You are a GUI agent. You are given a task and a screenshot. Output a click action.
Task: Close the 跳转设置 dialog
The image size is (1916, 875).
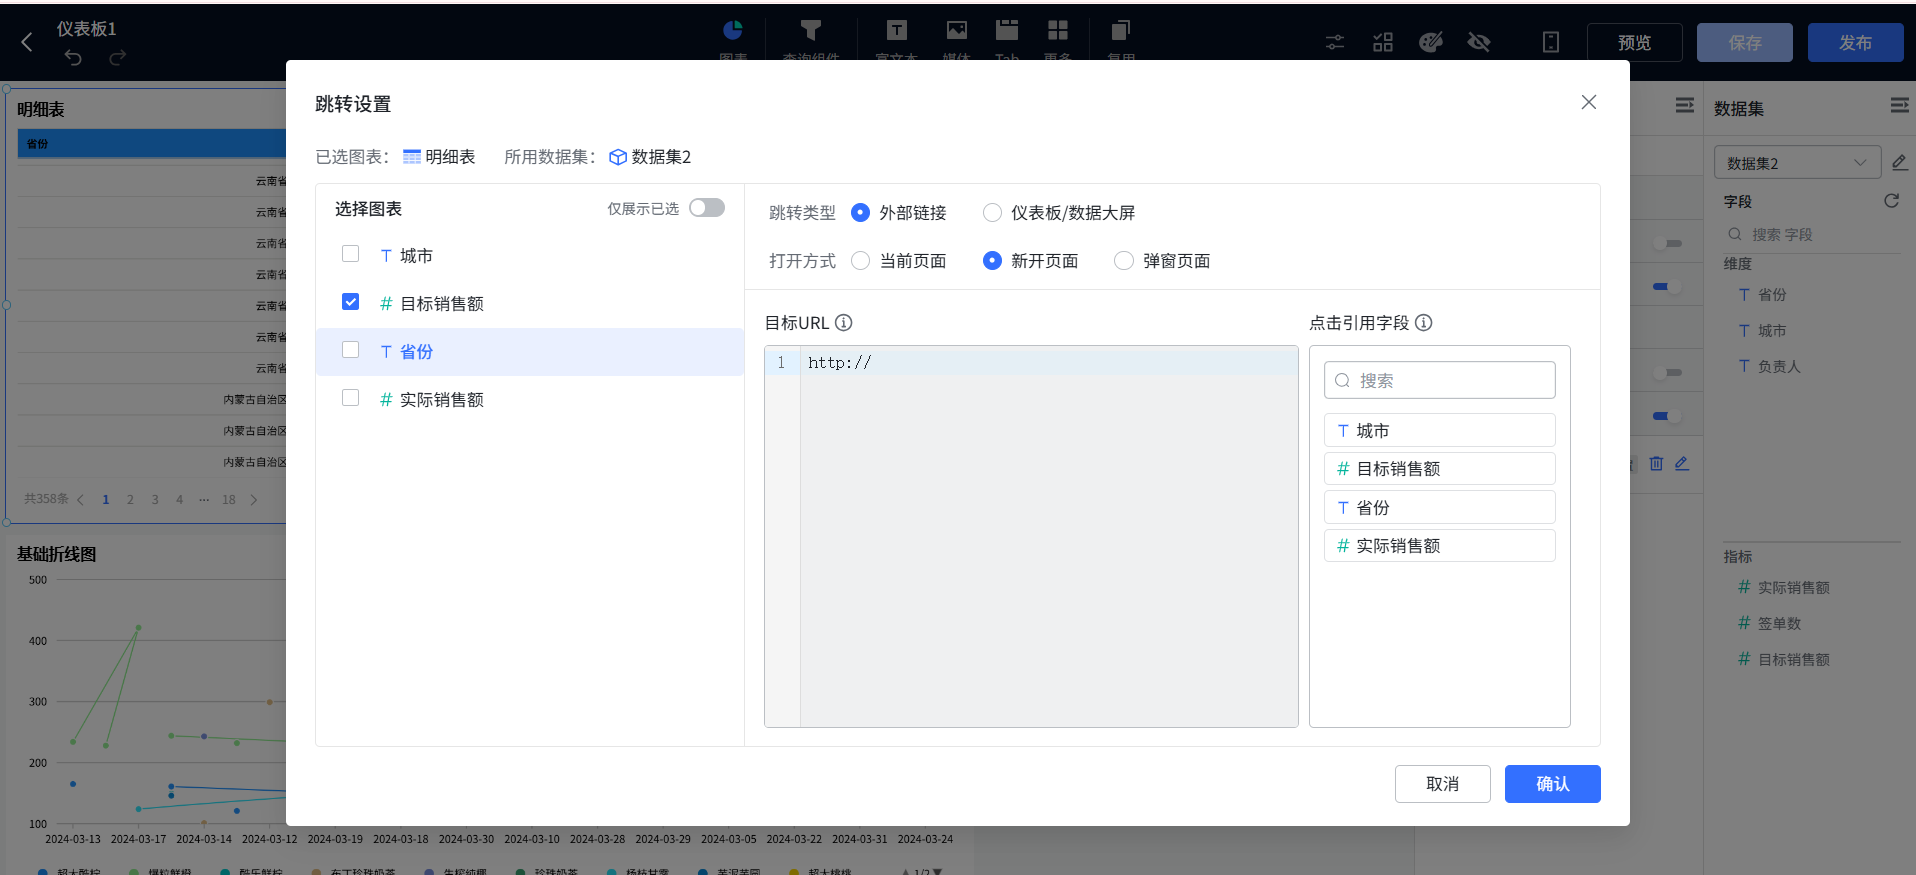[1588, 102]
